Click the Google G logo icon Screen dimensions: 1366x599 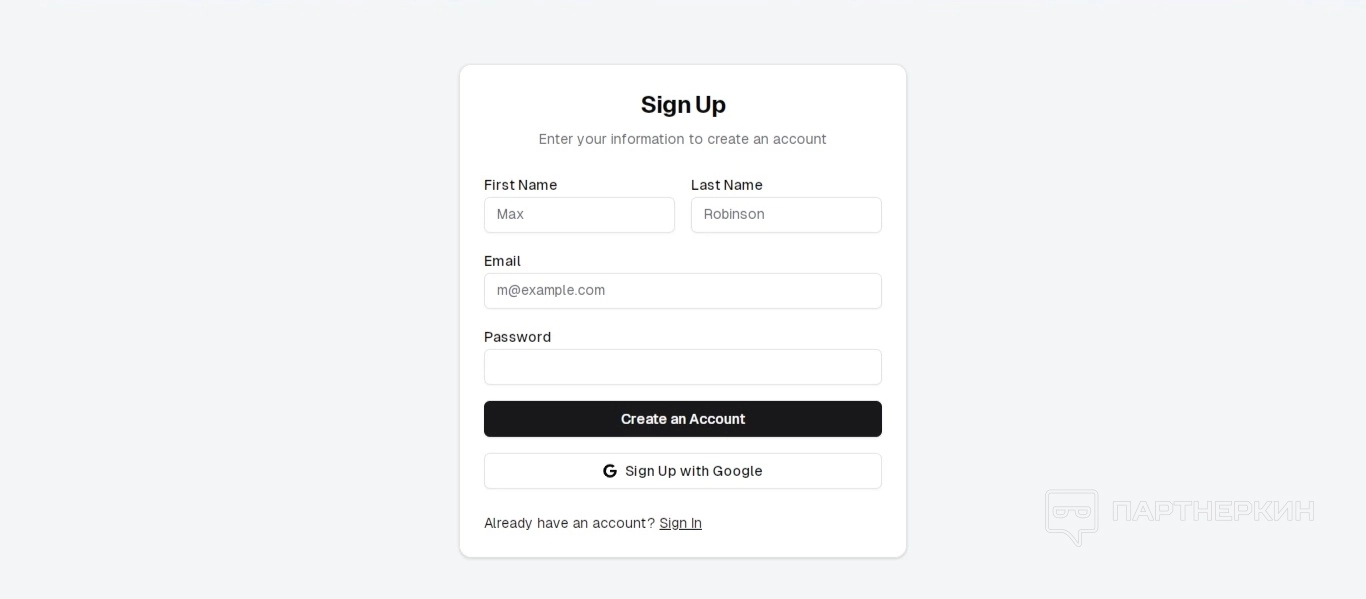(x=610, y=471)
